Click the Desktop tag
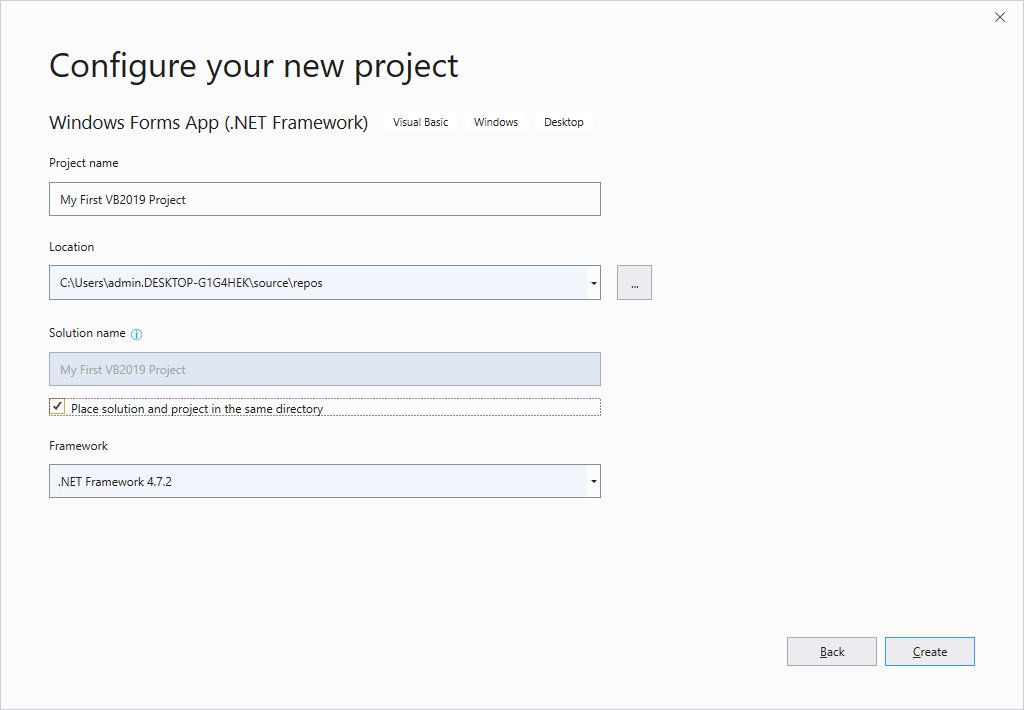The width and height of the screenshot is (1024, 710). pos(564,122)
